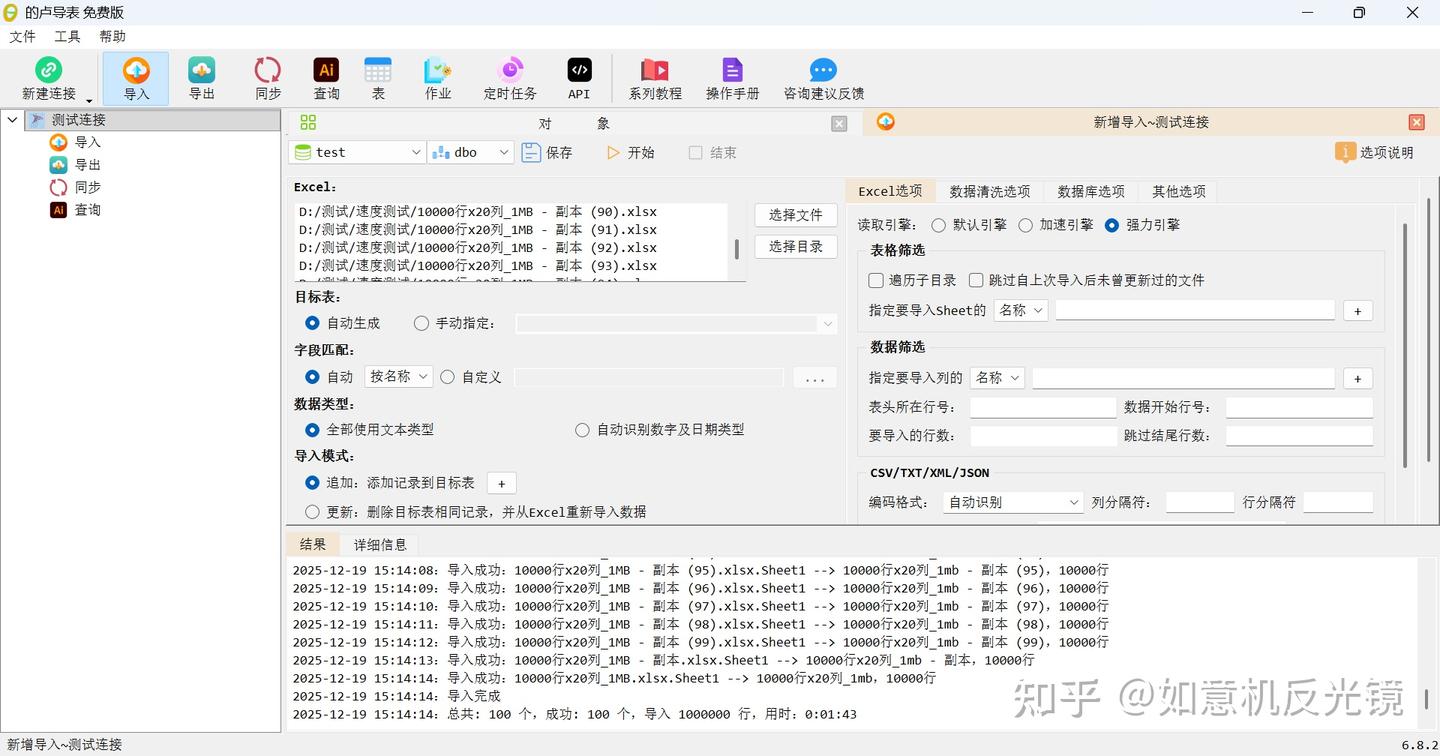
Task: Click the plus button beside Sheet name field
Action: (x=1357, y=311)
